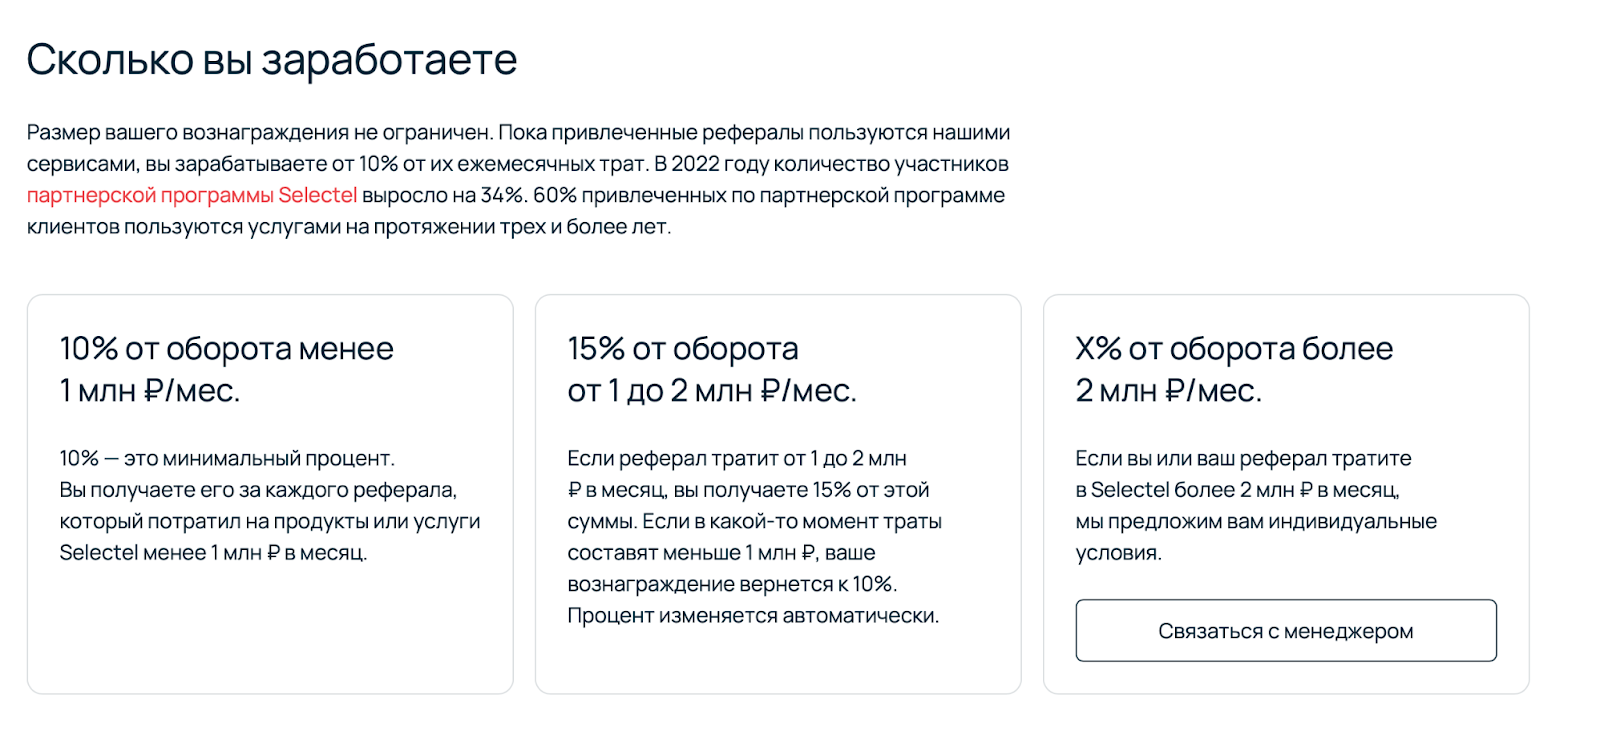Select the "X% от оборота более" card title
The image size is (1600, 736).
pos(1233,349)
